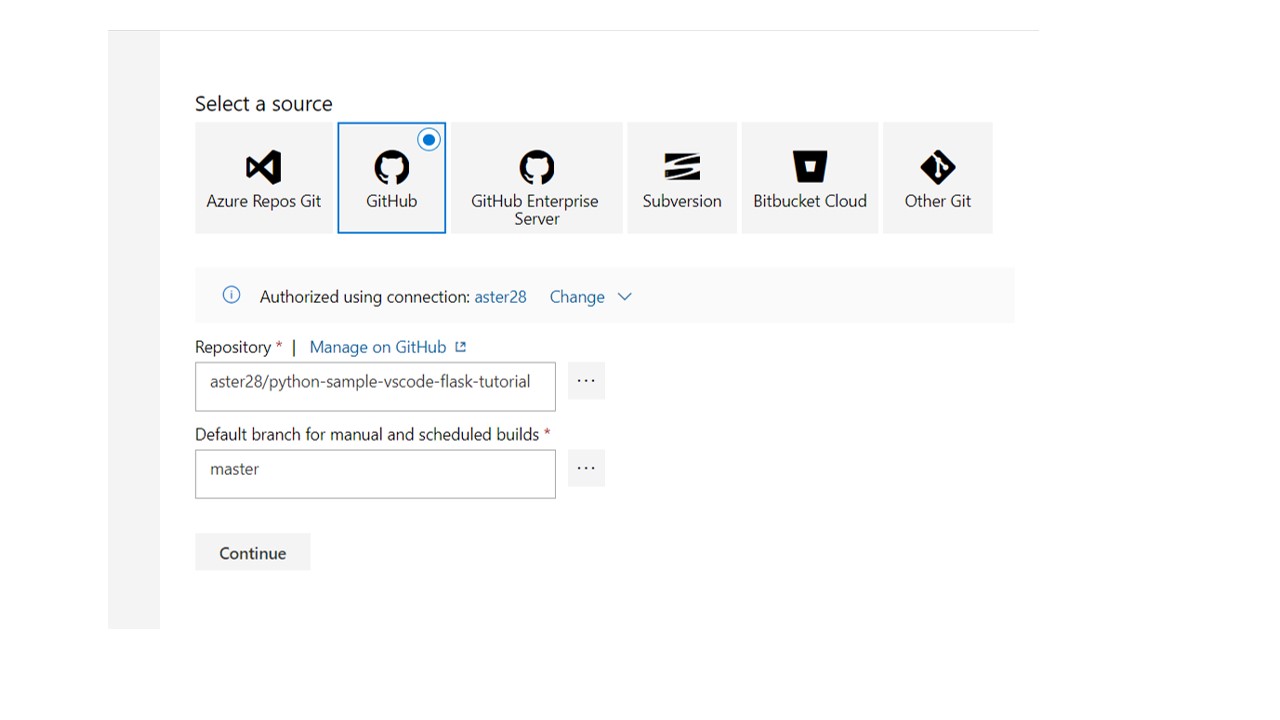Screen dimensions: 1280x720
Task: Focus the Default branch input field showing master
Action: (x=375, y=474)
